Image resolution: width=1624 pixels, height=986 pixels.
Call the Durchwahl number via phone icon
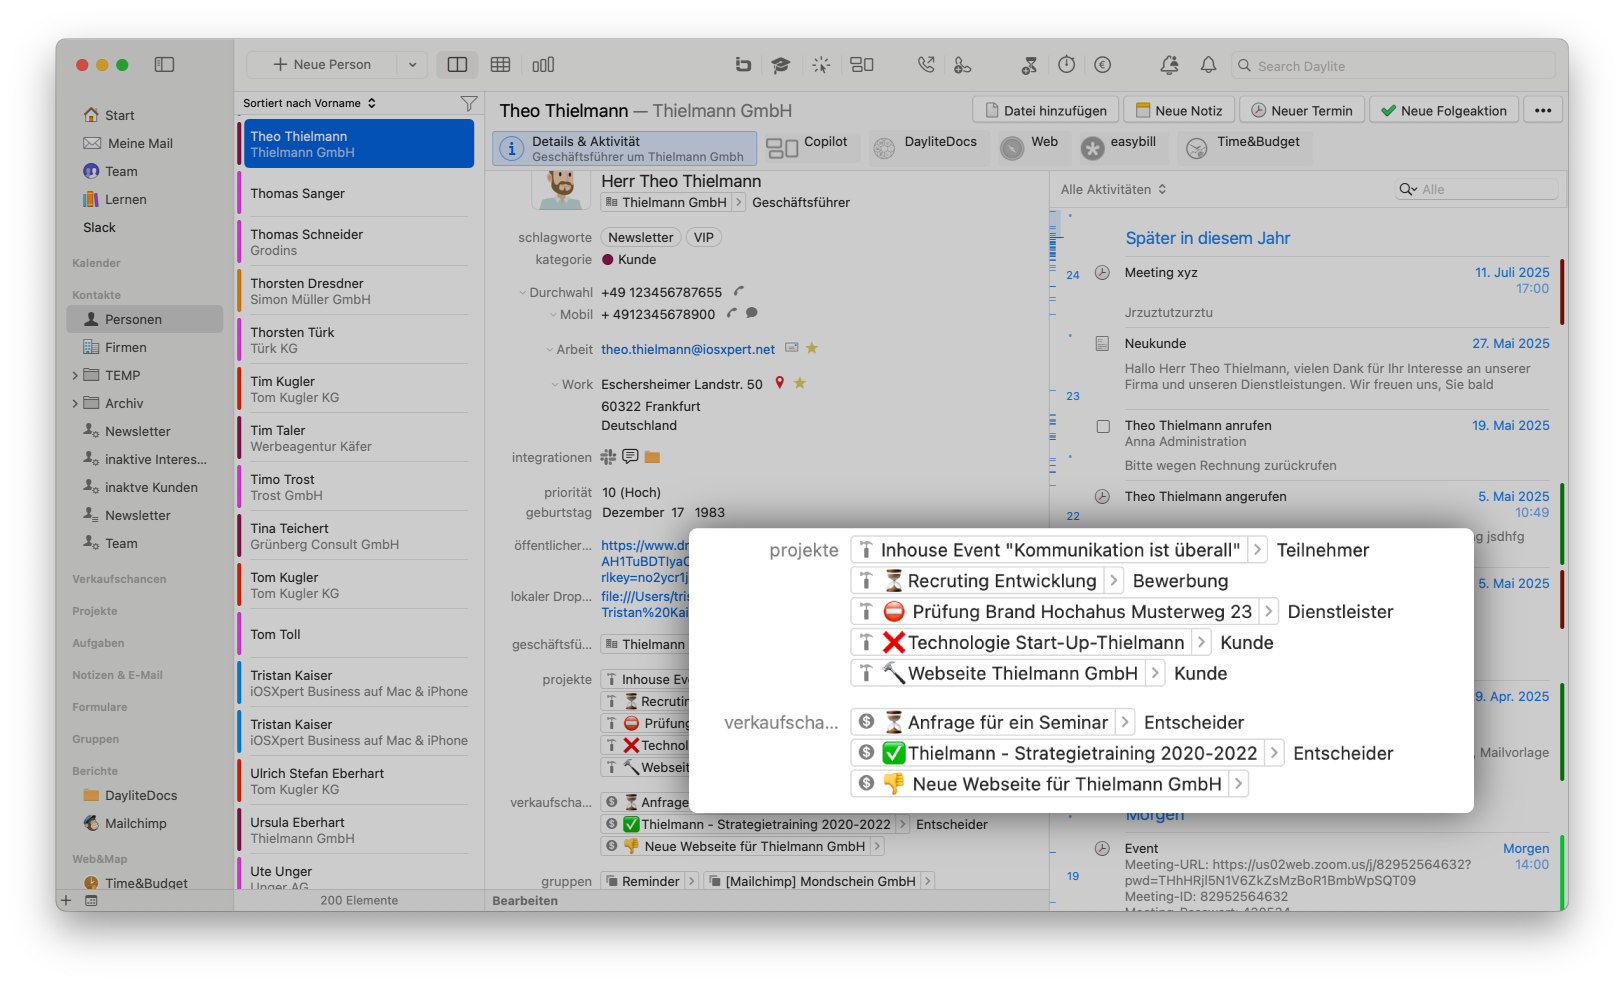pyautogui.click(x=739, y=292)
